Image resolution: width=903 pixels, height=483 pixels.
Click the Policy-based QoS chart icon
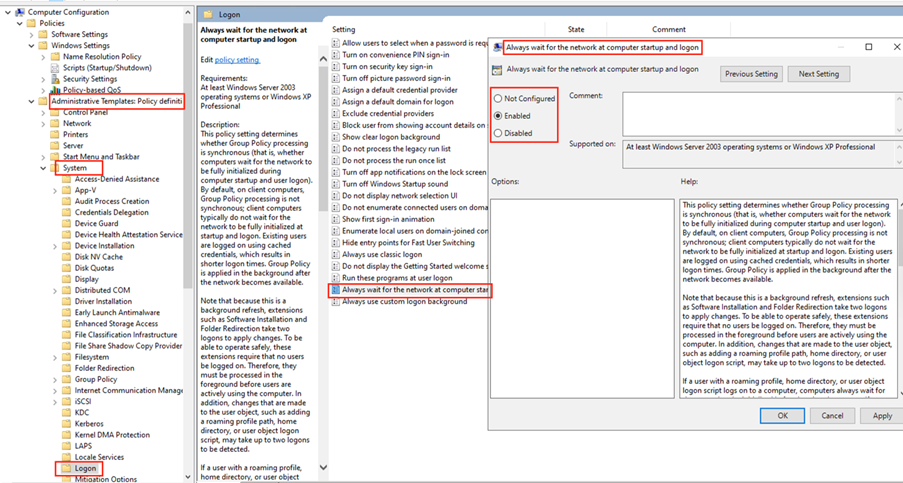[55, 90]
